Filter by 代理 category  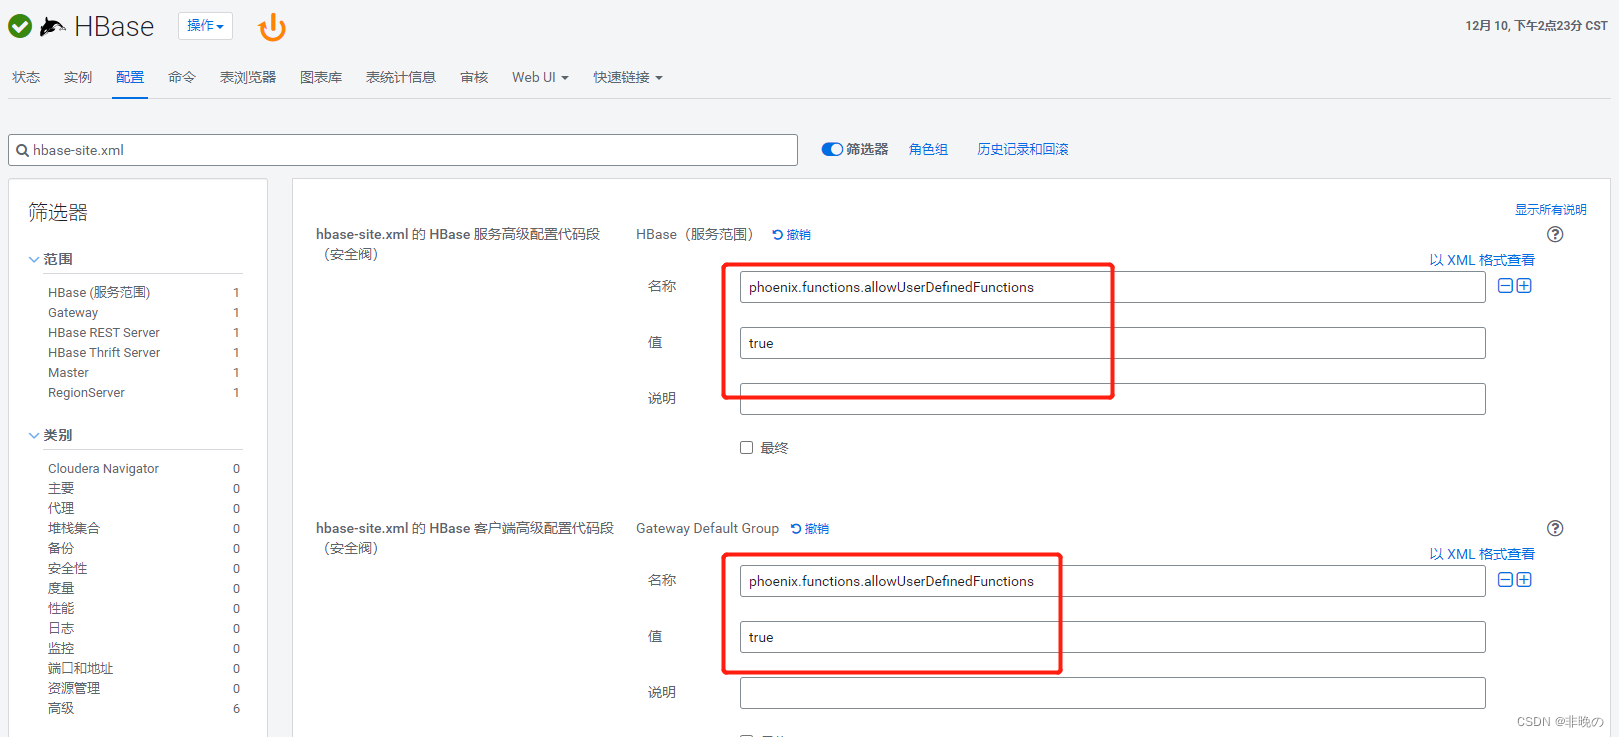[61, 509]
